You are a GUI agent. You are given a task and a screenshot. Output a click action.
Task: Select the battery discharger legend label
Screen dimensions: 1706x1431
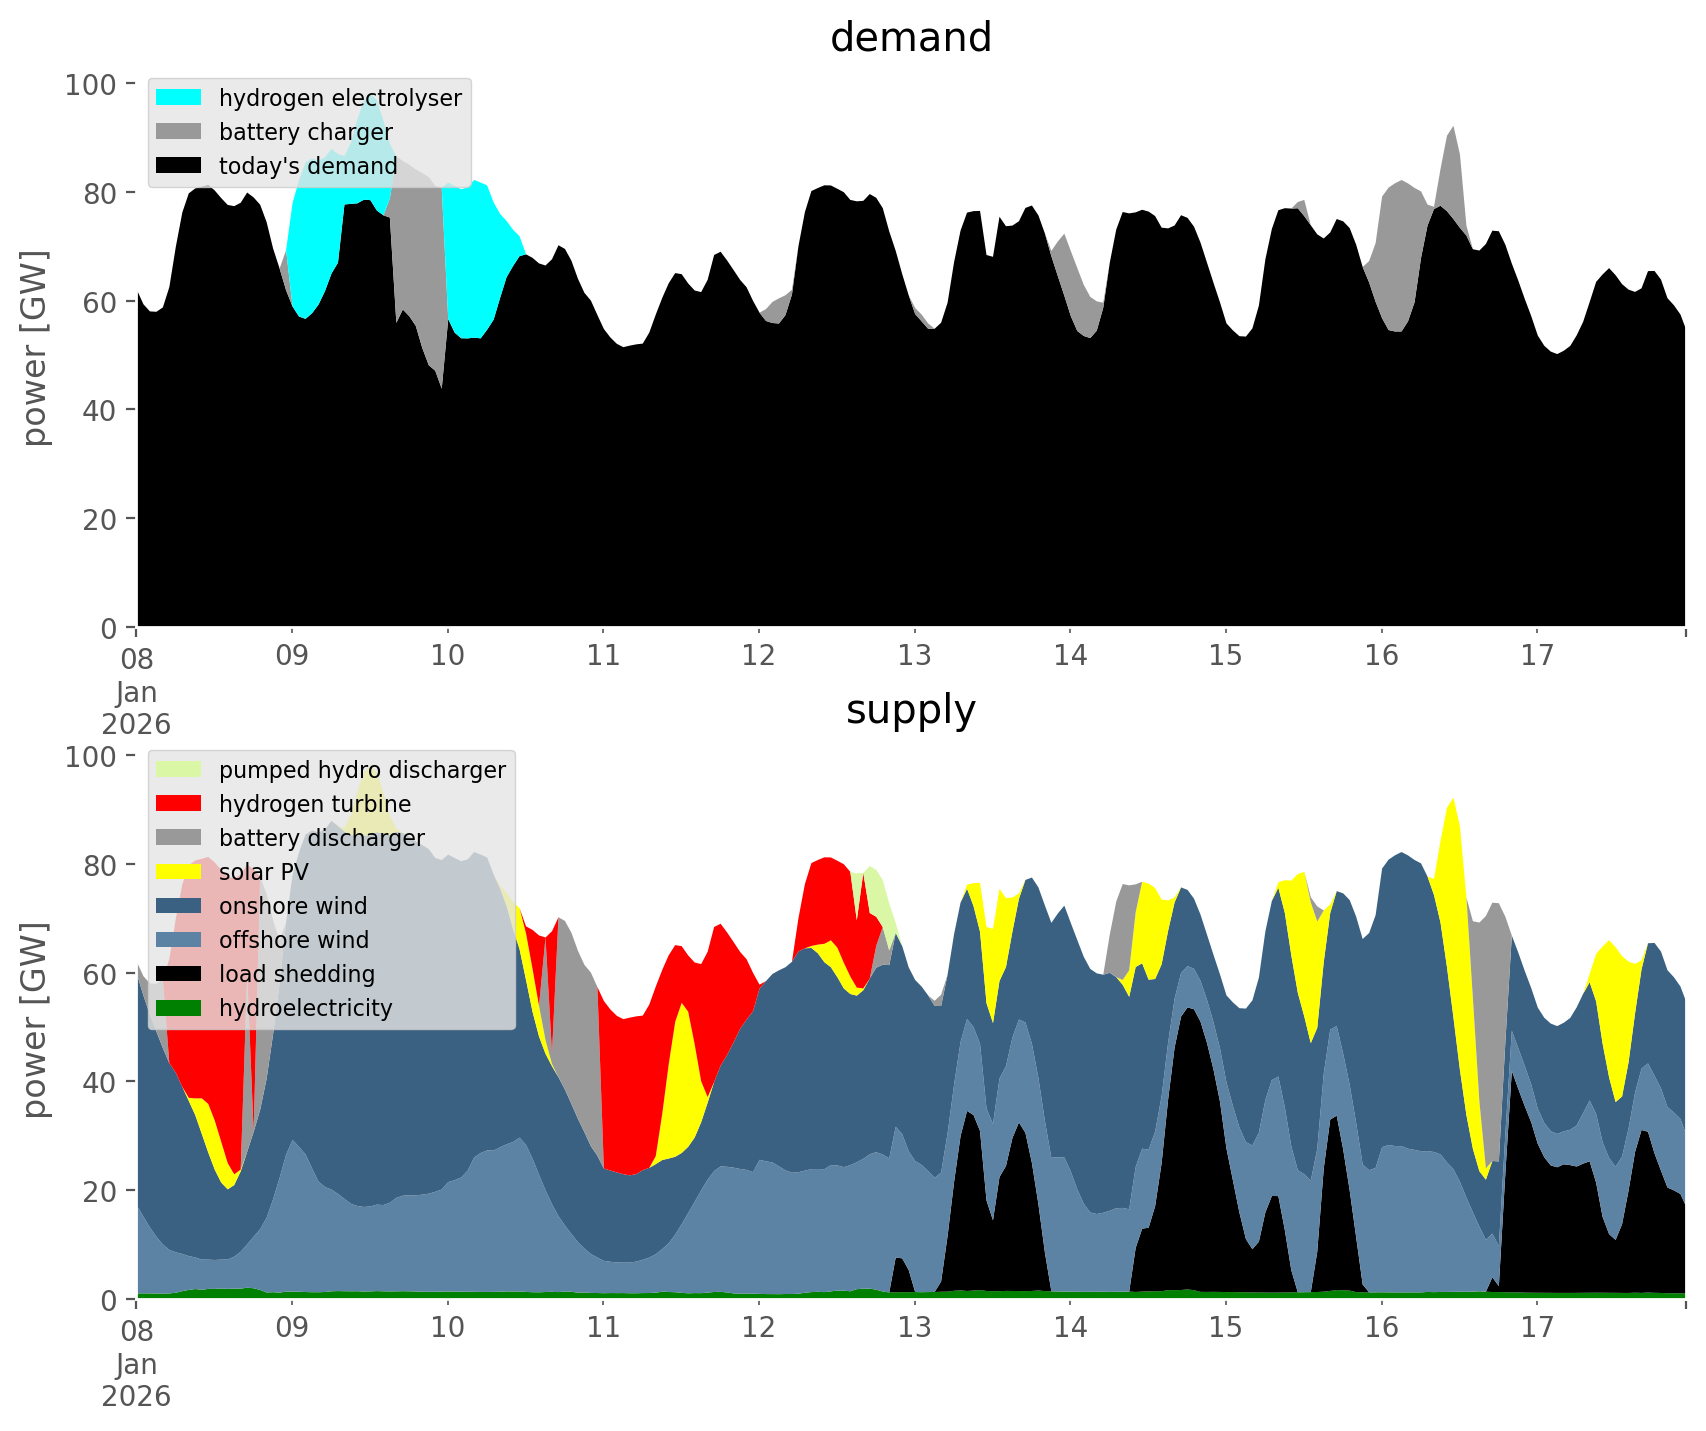[x=321, y=838]
